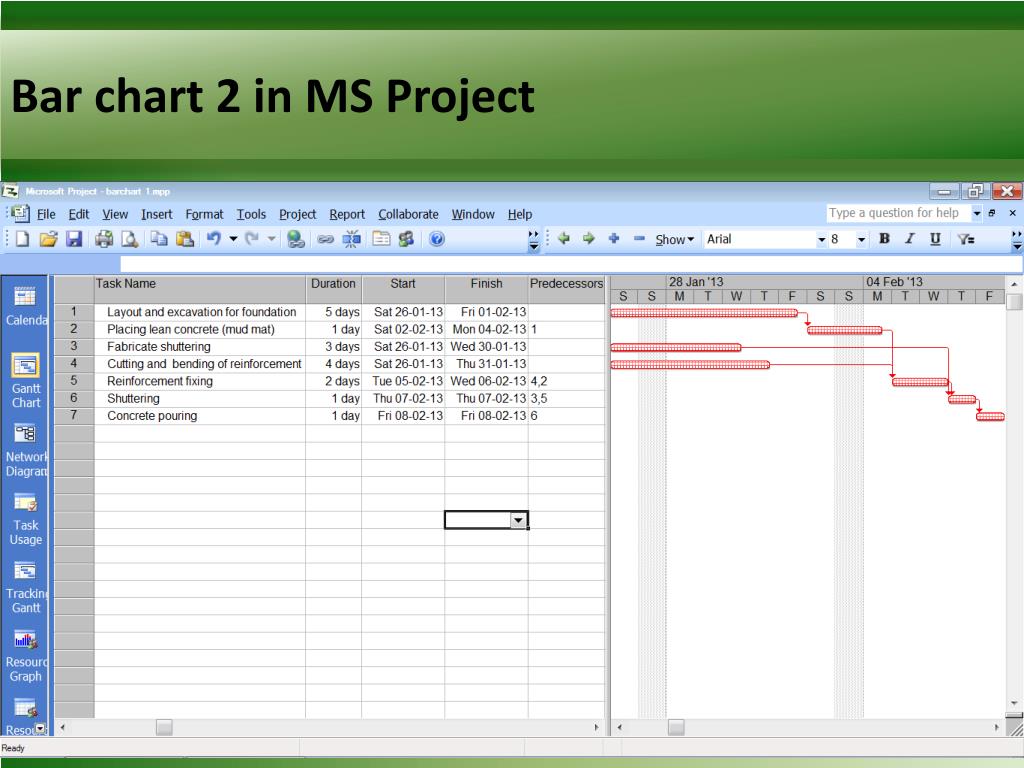Image resolution: width=1024 pixels, height=768 pixels.
Task: Click the Start column header
Action: click(403, 289)
